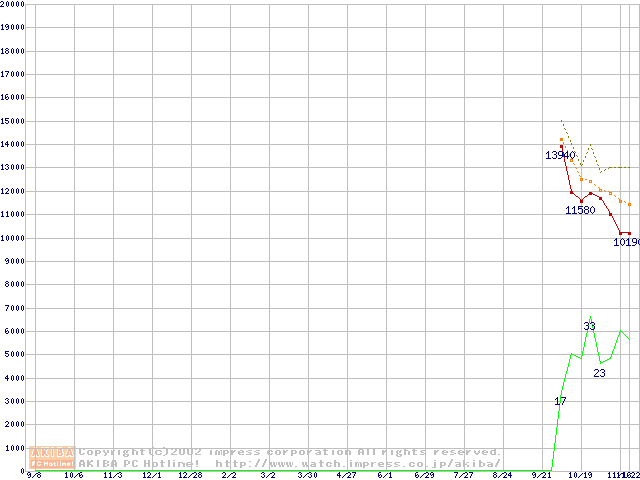Click the green line label 17

(560, 401)
